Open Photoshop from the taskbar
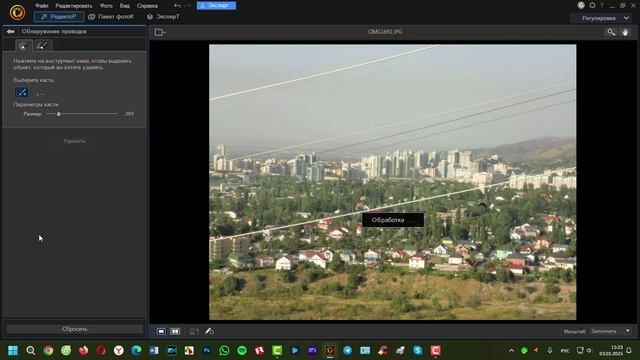The height and width of the screenshot is (360, 640). (x=207, y=351)
